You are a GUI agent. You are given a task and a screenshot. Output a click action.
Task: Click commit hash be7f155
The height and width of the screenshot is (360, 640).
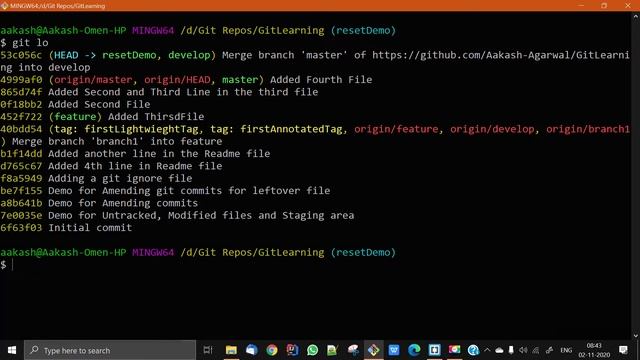(21, 191)
